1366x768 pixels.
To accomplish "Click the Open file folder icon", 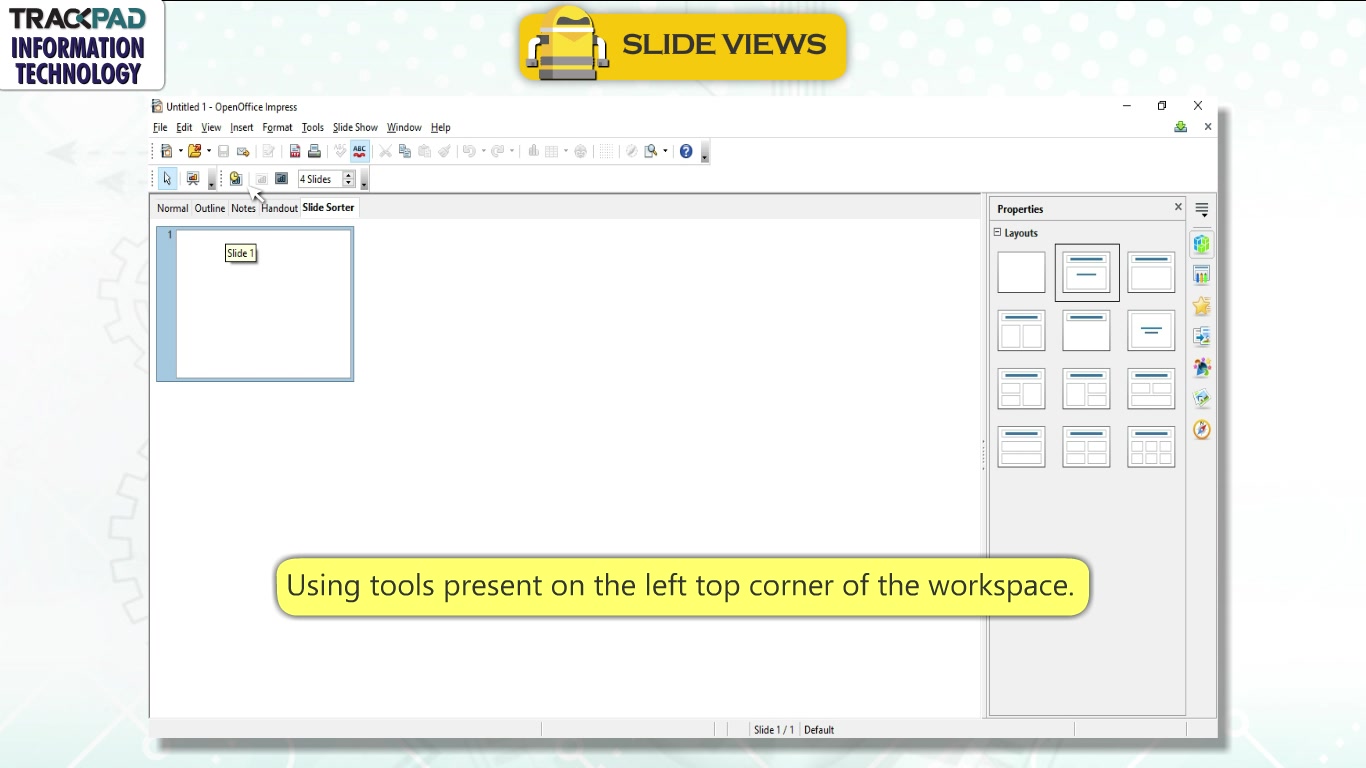I will tap(195, 151).
